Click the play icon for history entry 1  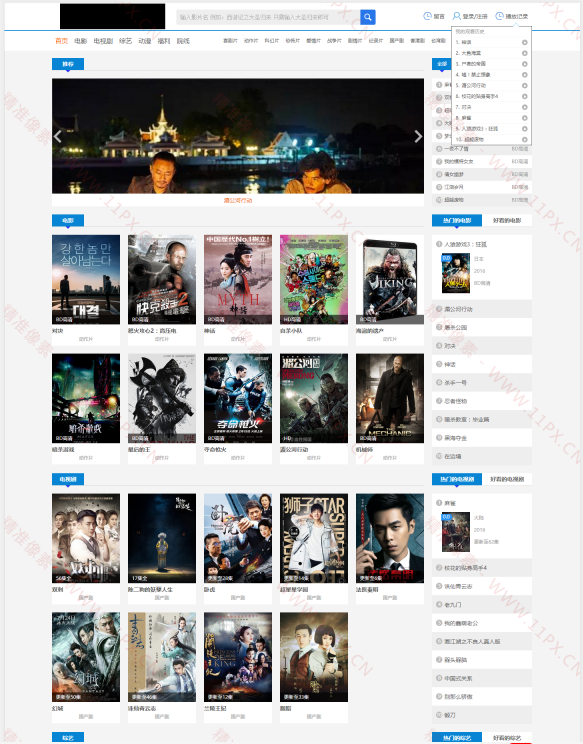click(525, 42)
